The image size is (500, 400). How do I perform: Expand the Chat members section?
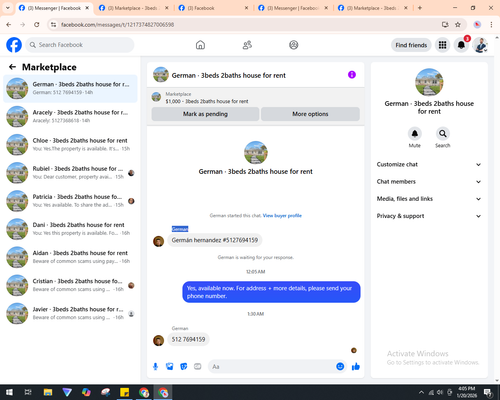pyautogui.click(x=429, y=182)
